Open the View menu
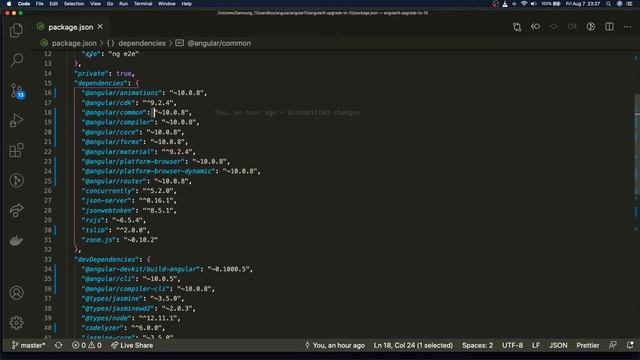This screenshot has width=640, height=360. coord(95,4)
